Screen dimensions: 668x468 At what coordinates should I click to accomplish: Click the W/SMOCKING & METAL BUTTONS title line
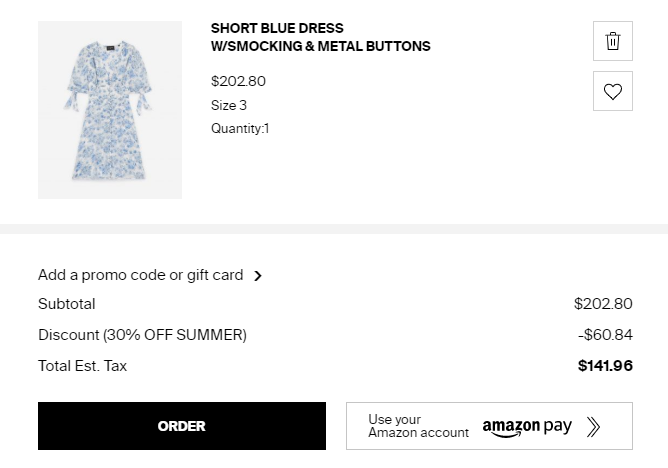coord(320,46)
